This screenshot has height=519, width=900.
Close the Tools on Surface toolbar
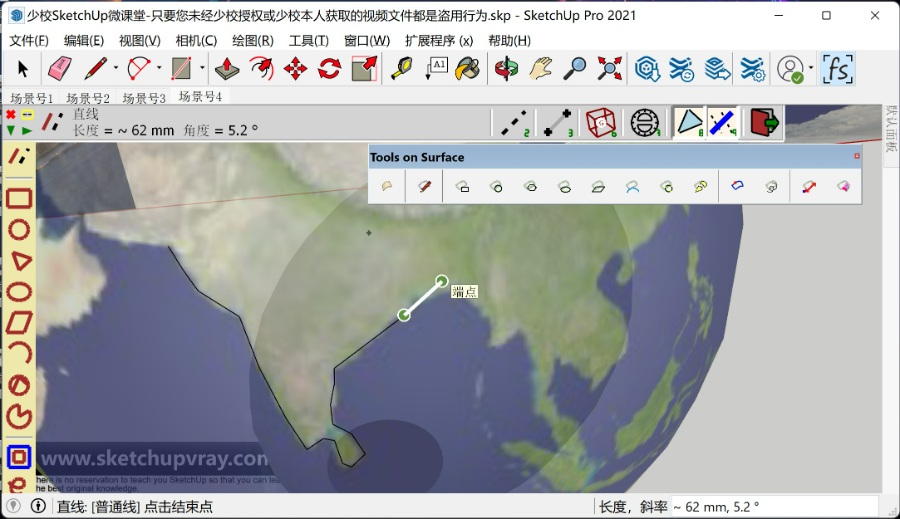(x=856, y=156)
